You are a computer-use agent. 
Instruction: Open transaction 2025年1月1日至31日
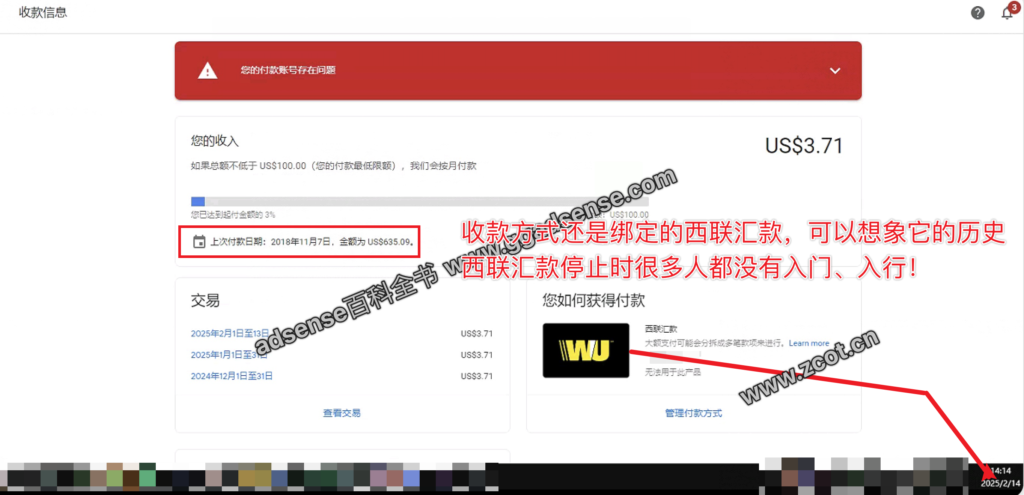pos(230,355)
